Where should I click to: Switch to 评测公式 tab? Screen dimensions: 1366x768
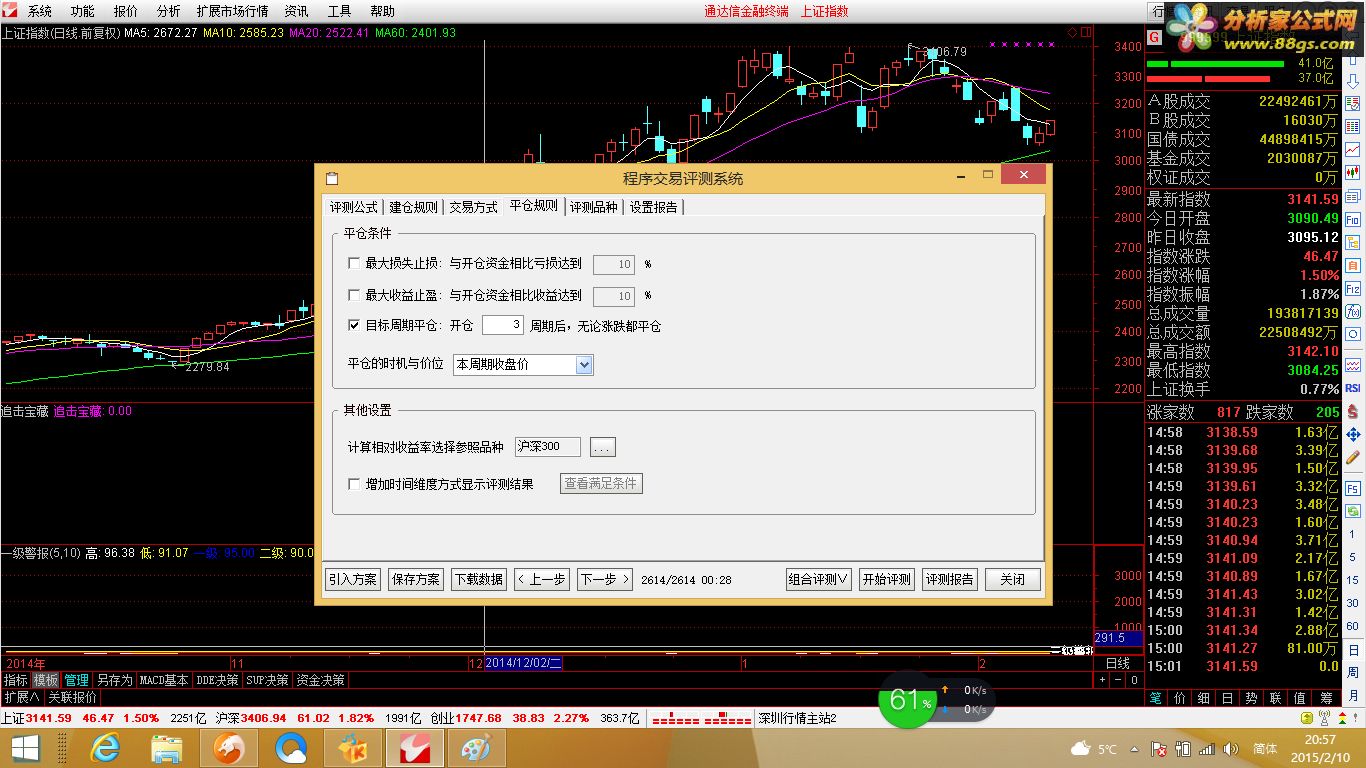click(354, 207)
